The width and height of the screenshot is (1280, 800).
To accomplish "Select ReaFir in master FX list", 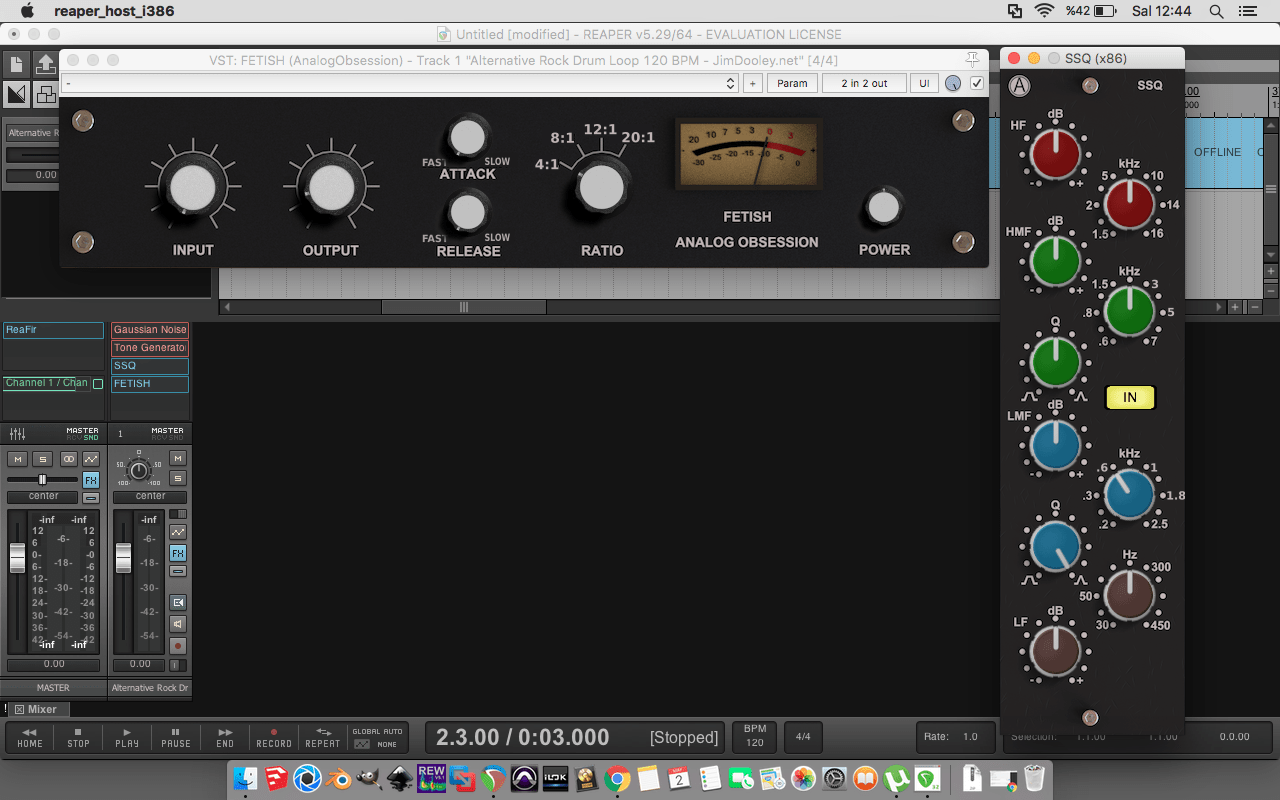I will [x=53, y=330].
